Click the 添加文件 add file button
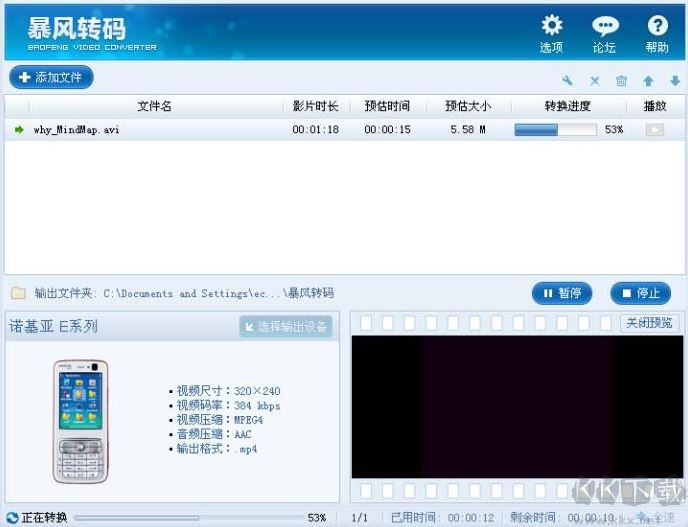Viewport: 688px width, 527px height. point(51,77)
